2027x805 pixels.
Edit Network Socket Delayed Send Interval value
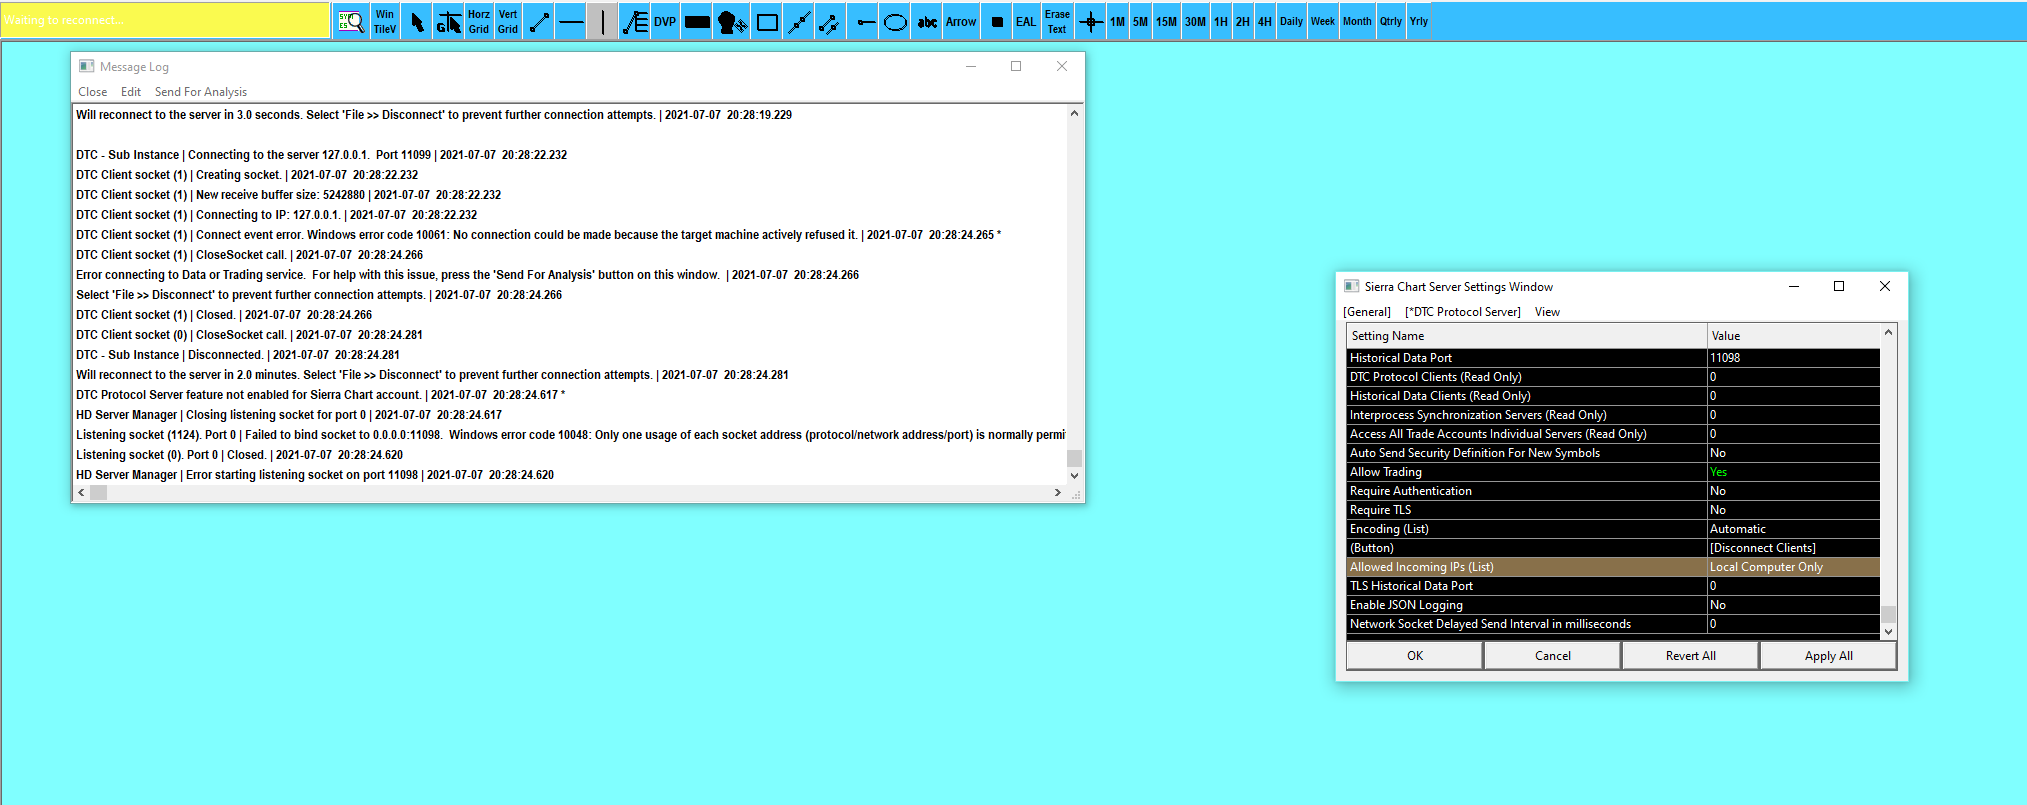pos(1794,624)
